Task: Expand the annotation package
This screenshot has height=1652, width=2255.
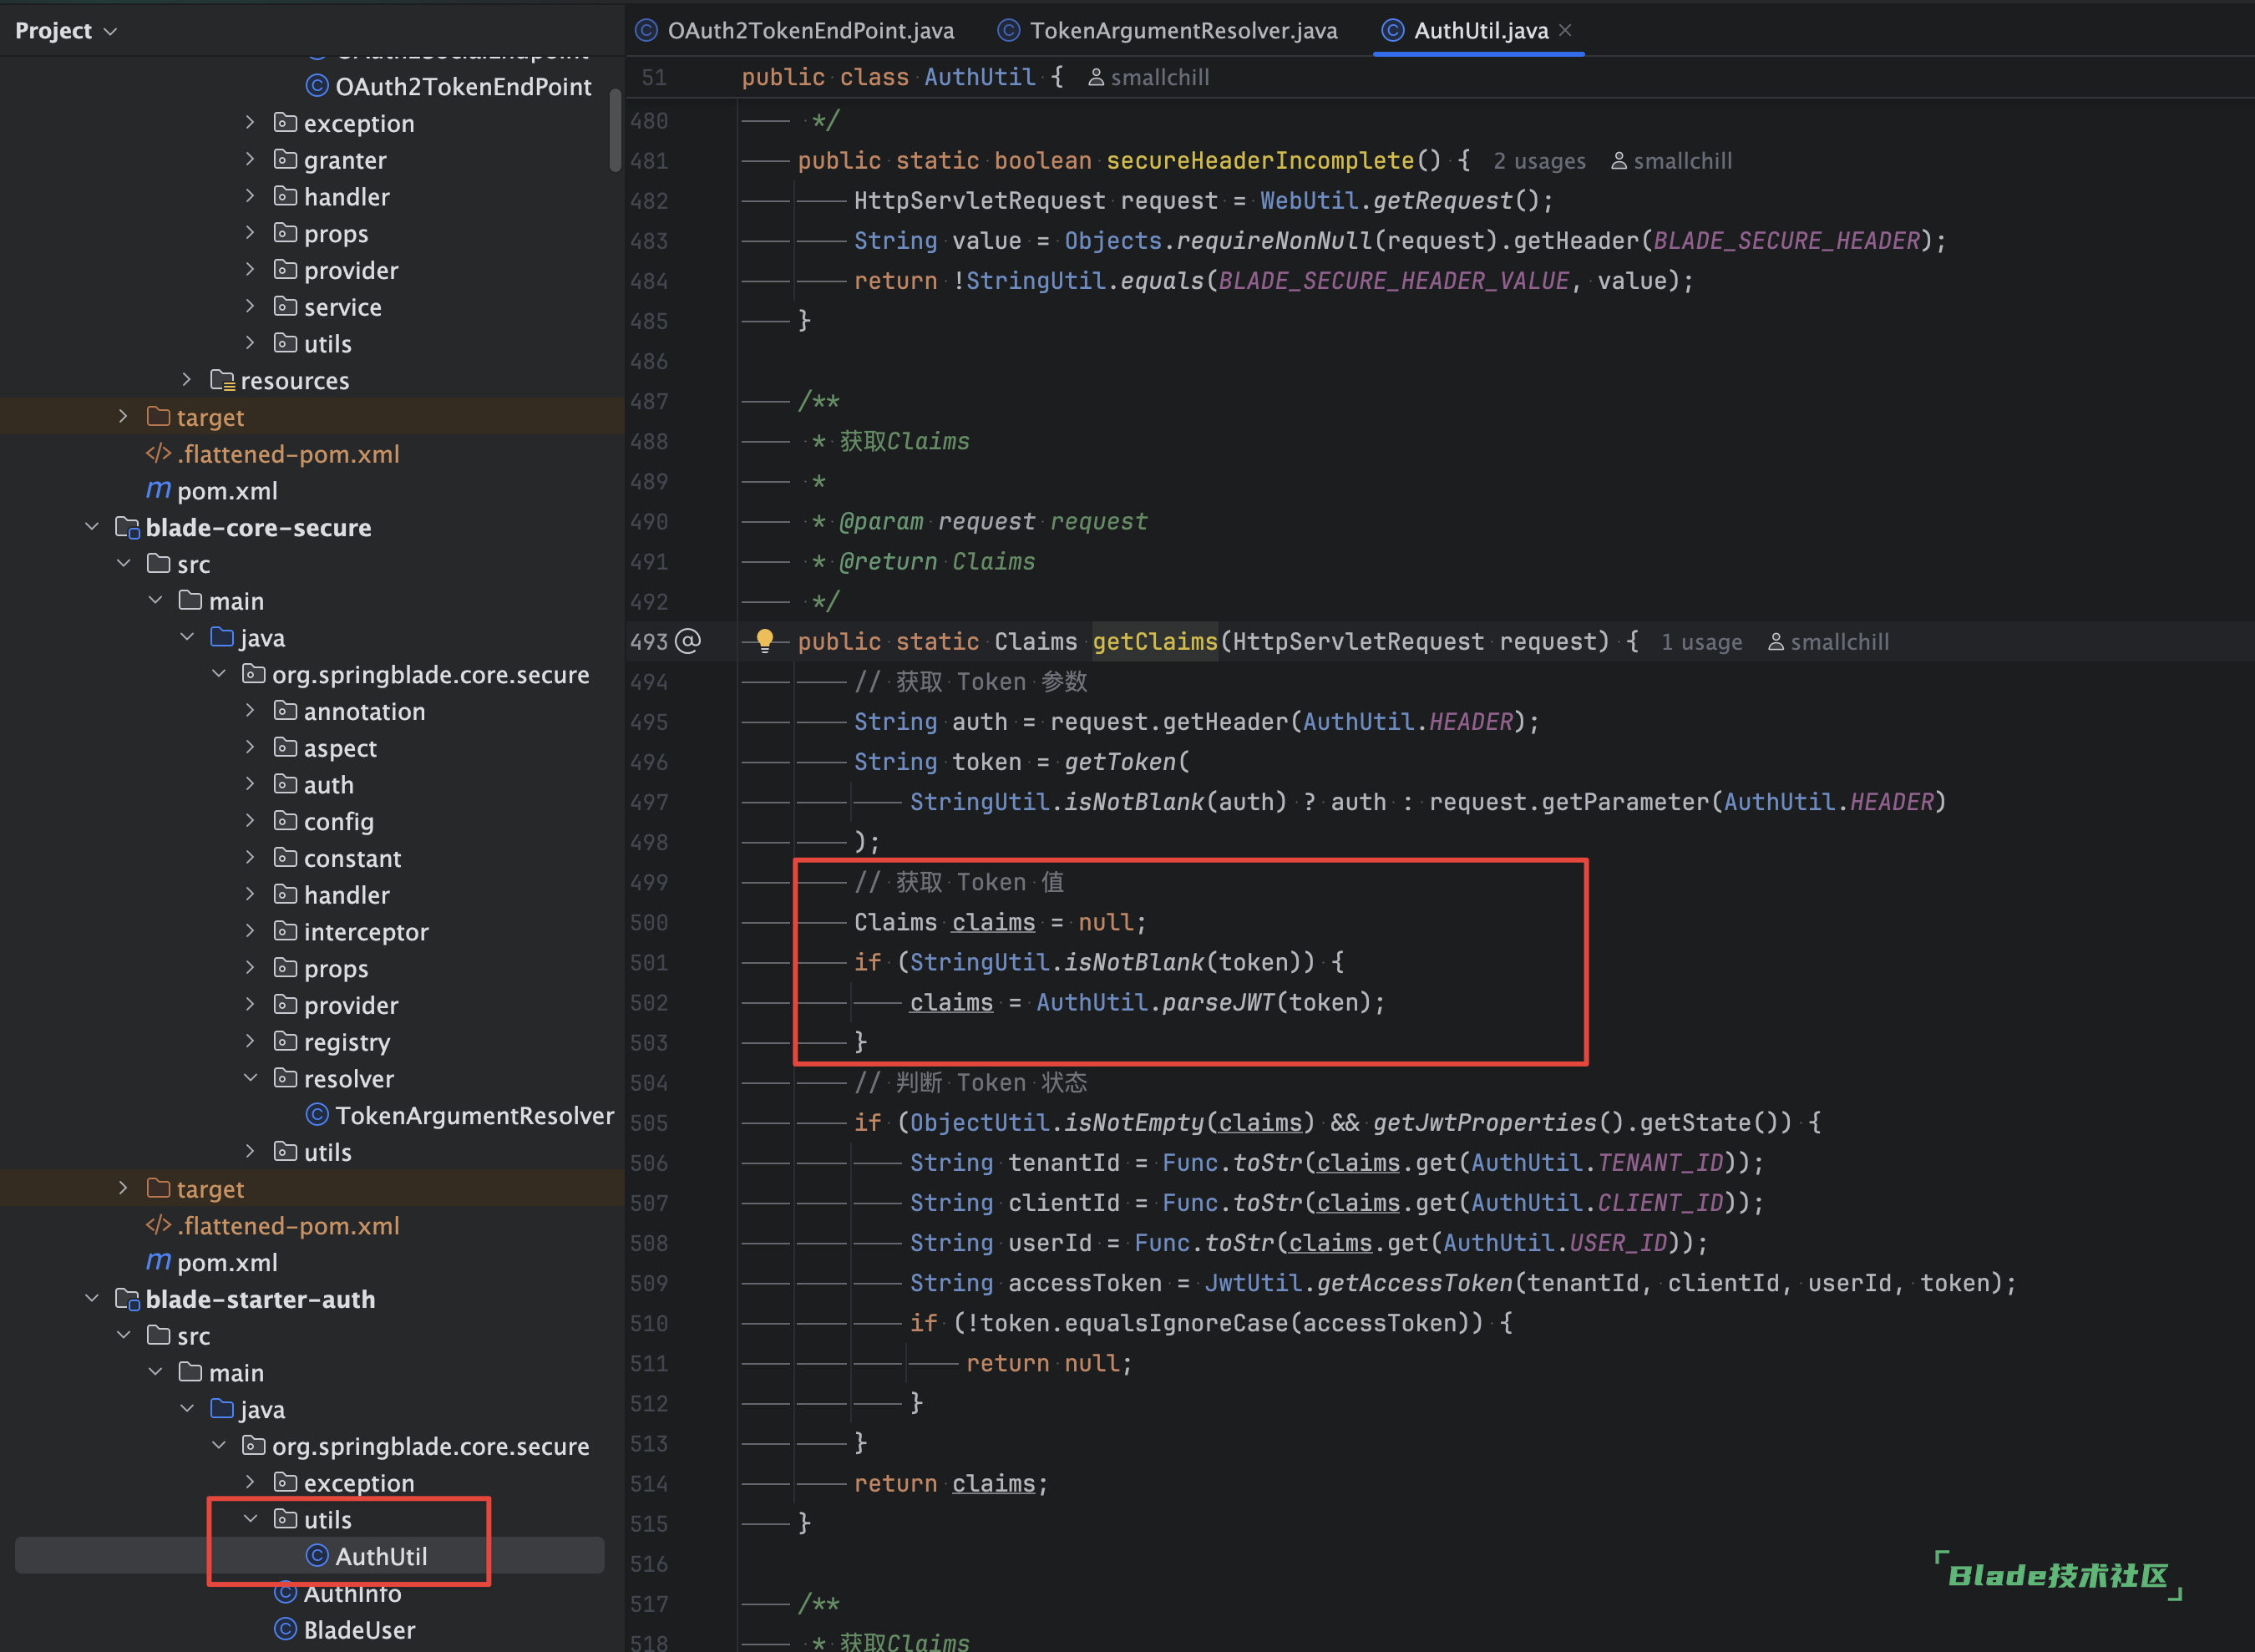Action: tap(250, 711)
